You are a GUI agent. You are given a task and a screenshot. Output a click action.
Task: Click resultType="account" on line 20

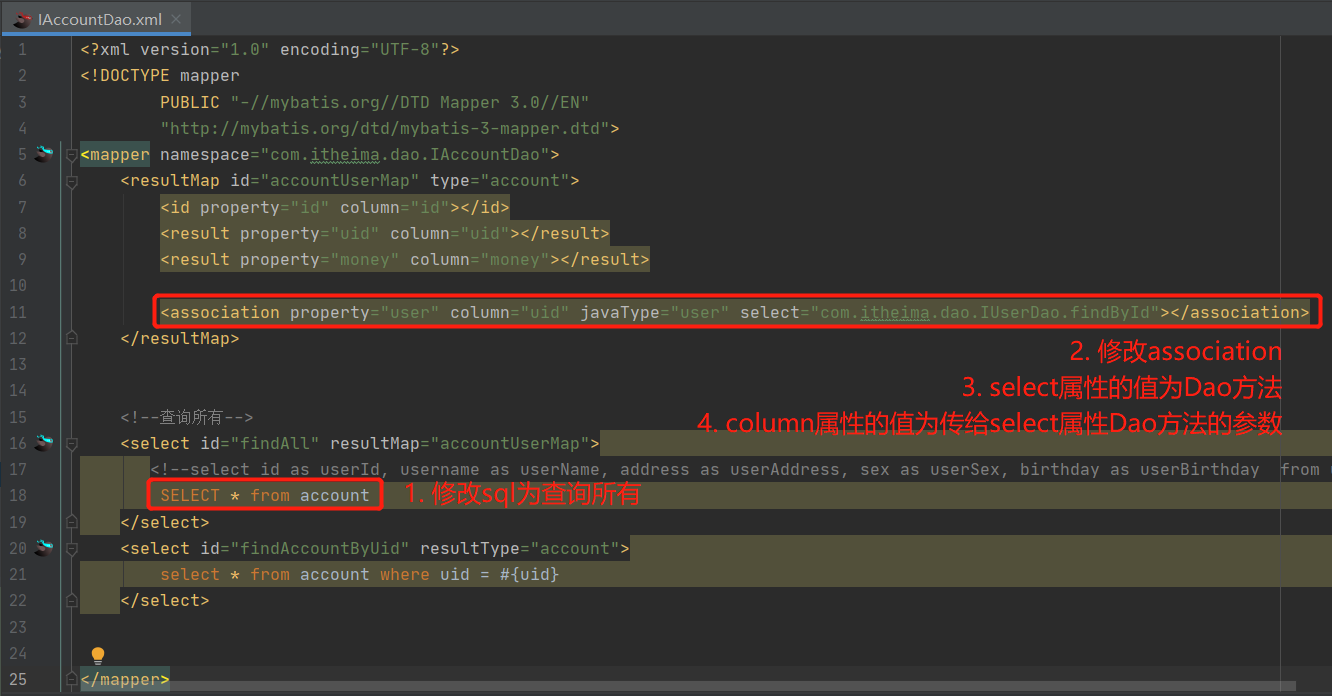pos(520,548)
